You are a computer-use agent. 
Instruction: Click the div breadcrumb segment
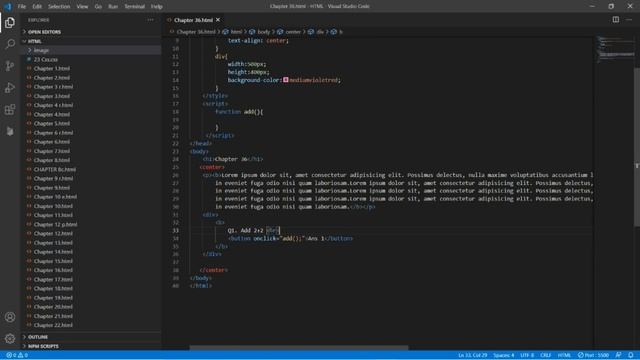[317, 32]
